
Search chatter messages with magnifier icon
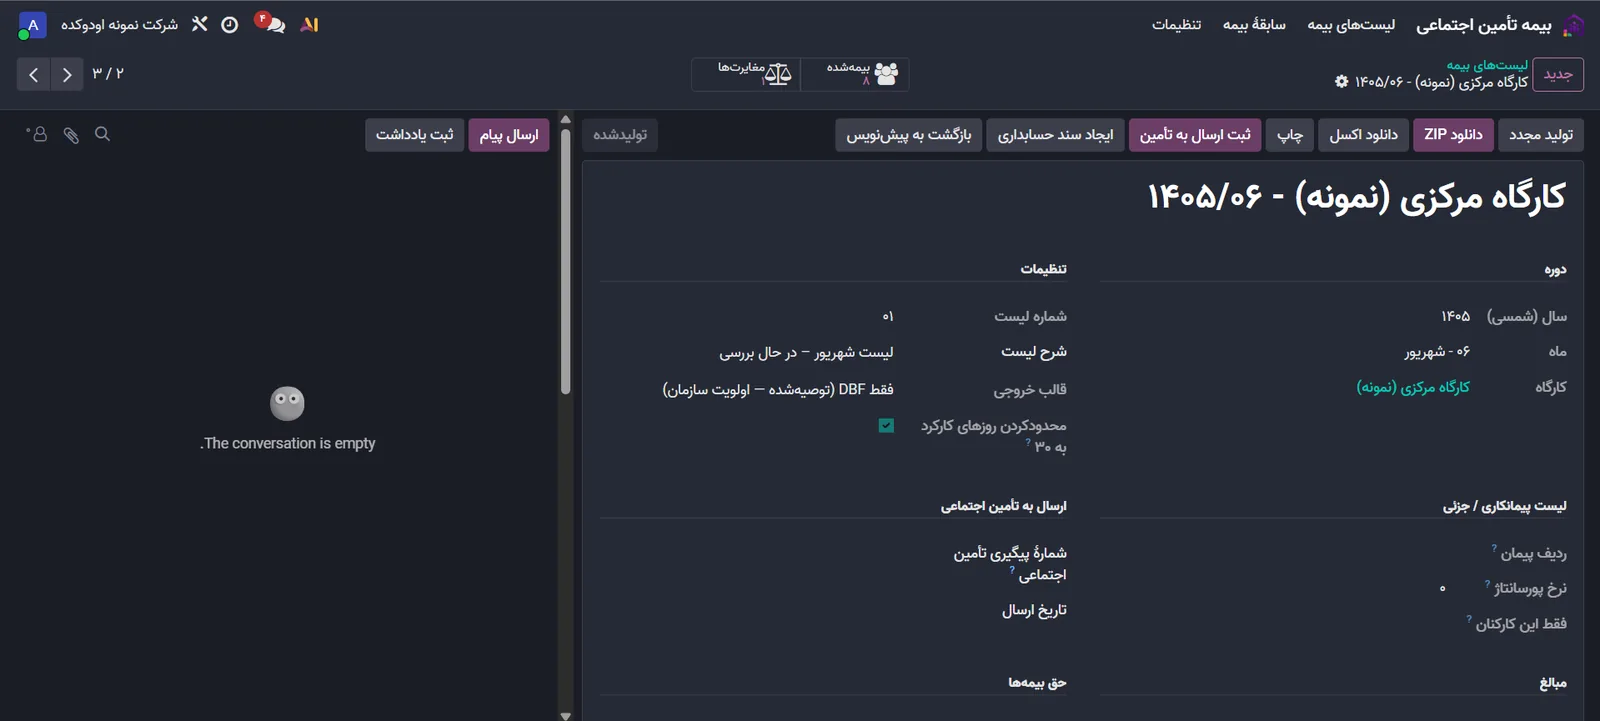[x=102, y=134]
